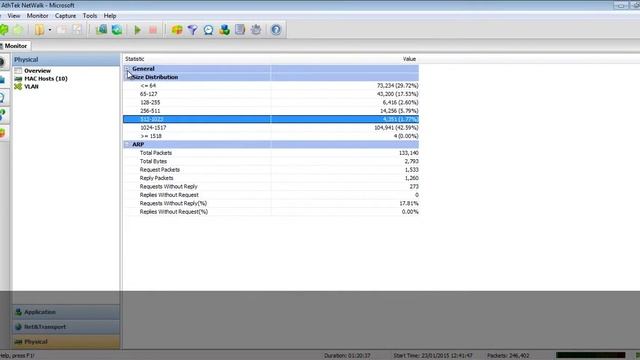
Task: Select the '<= 64' size row
Action: pos(271,85)
